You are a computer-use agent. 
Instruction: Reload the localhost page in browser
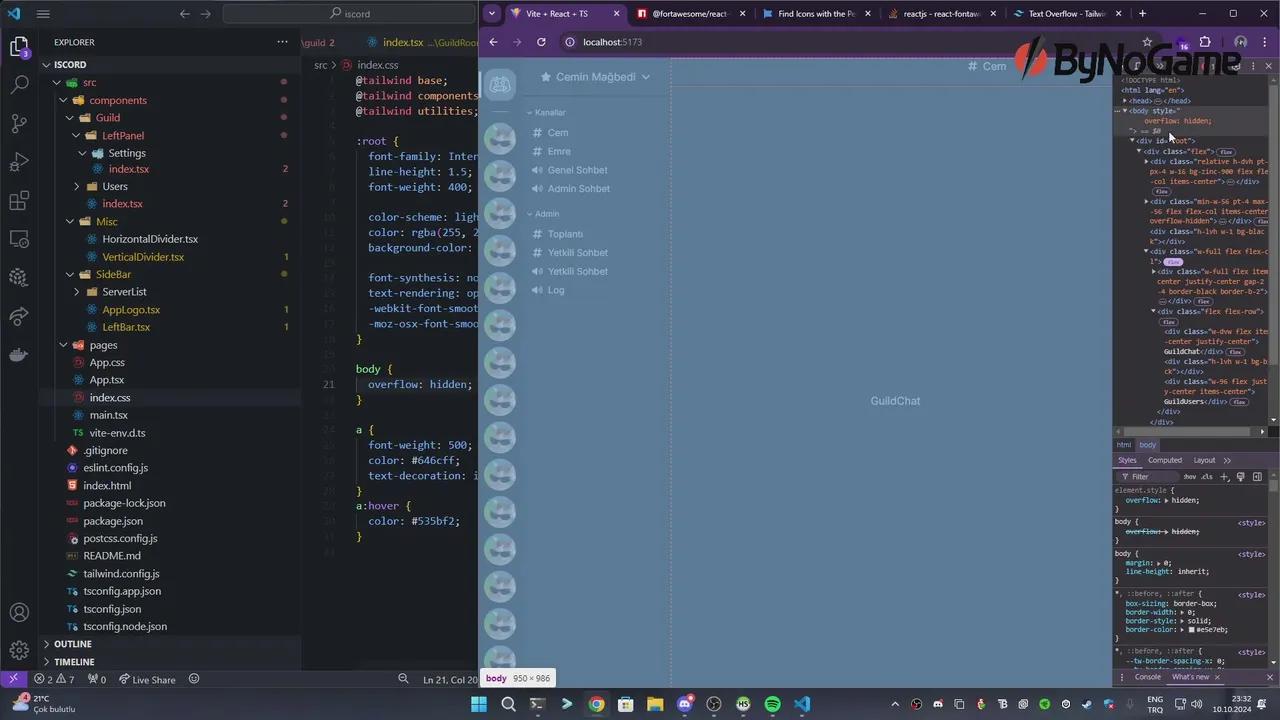coord(541,42)
